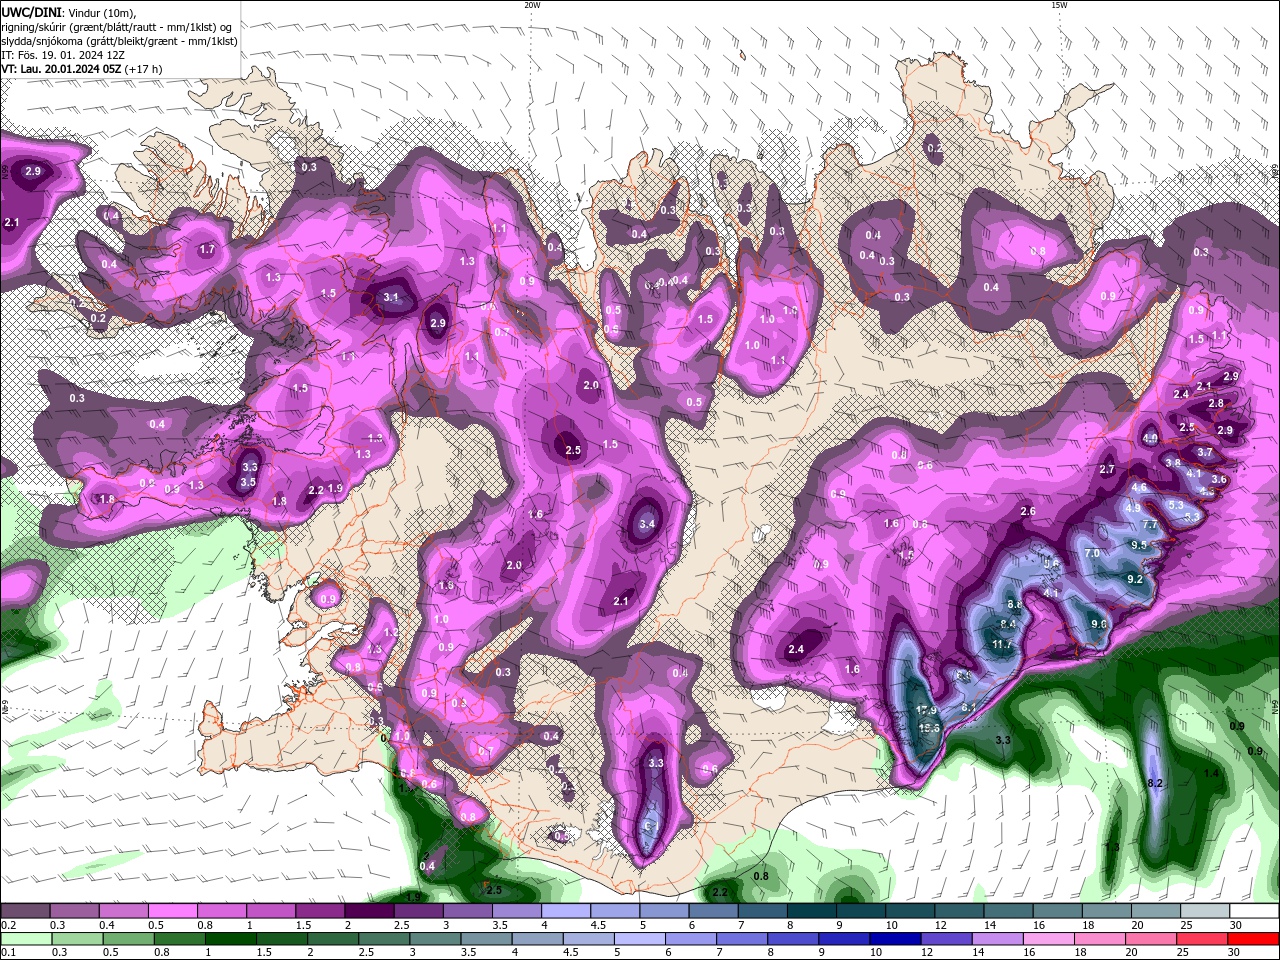This screenshot has width=1280, height=960.
Task: Click the 1 dark green swatch in the lower legend row
Action: [x=230, y=939]
